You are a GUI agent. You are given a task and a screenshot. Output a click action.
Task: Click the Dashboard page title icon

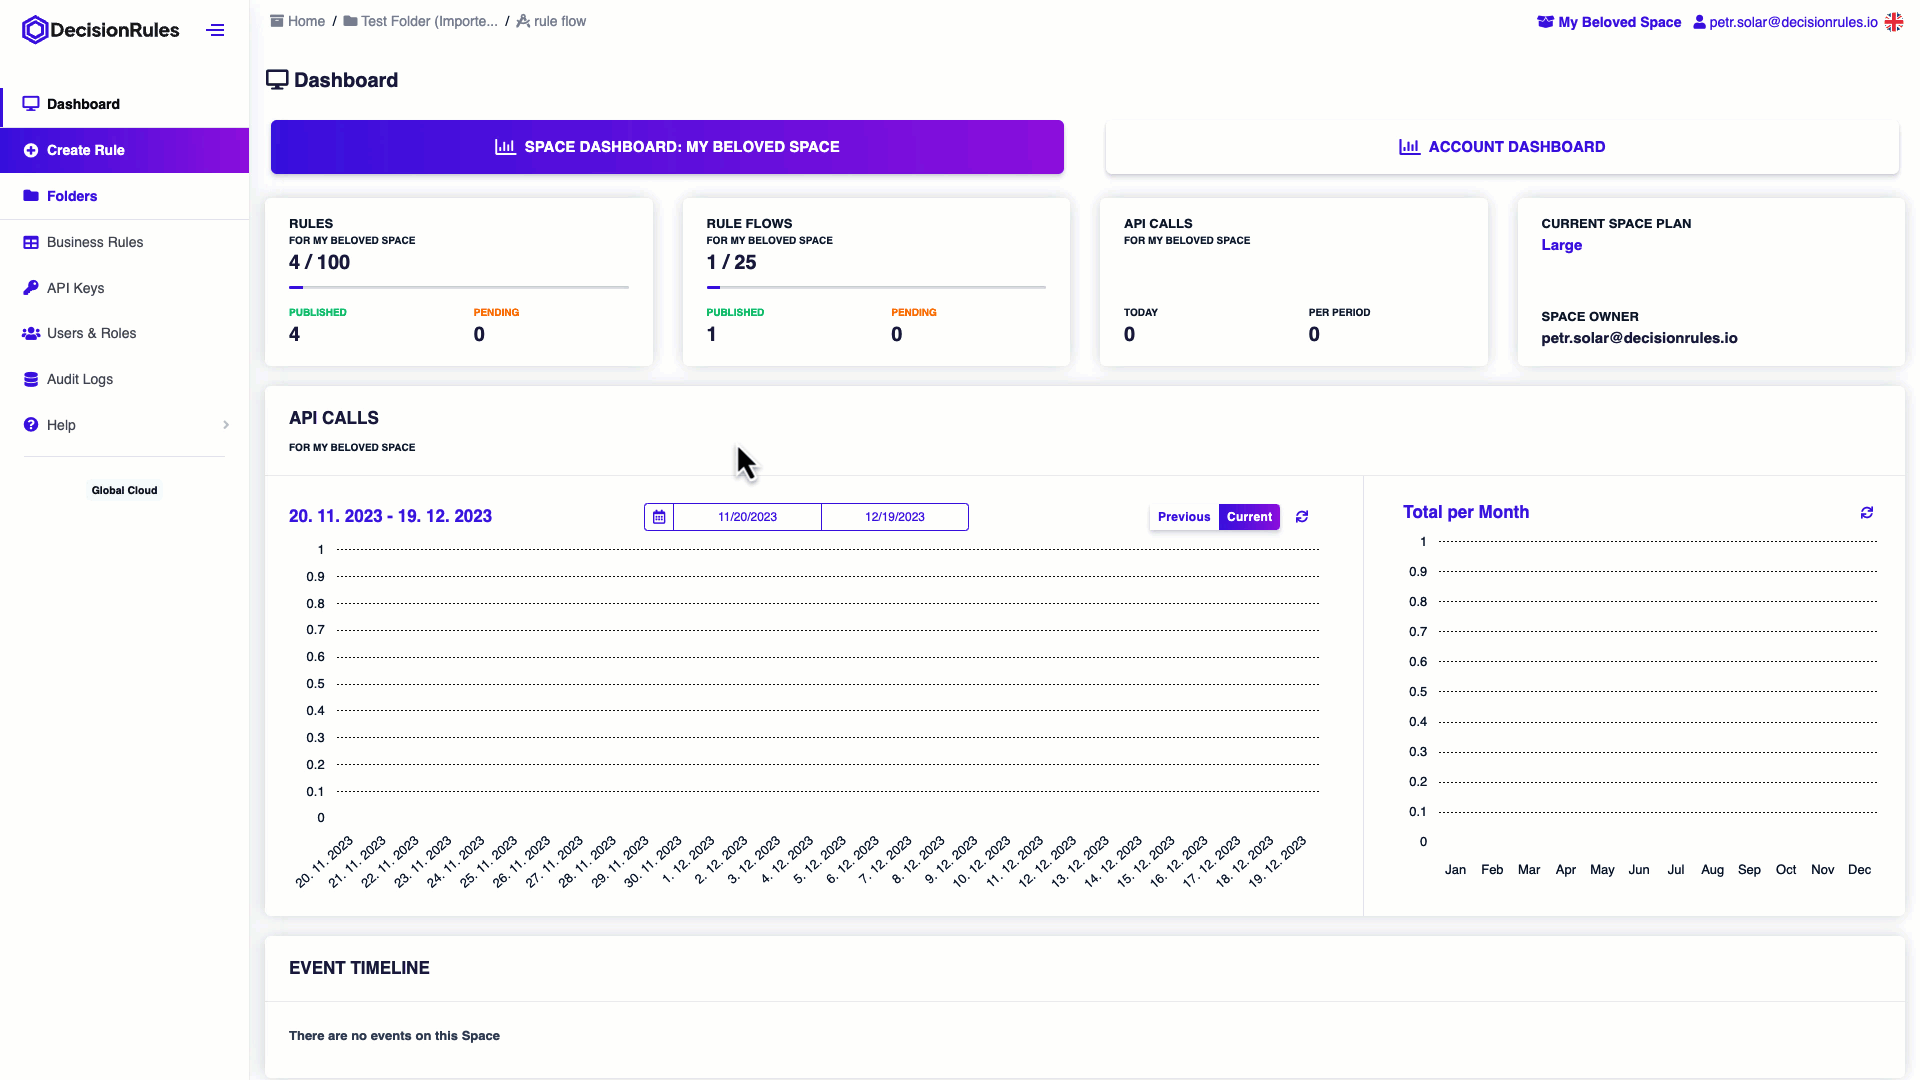(277, 80)
